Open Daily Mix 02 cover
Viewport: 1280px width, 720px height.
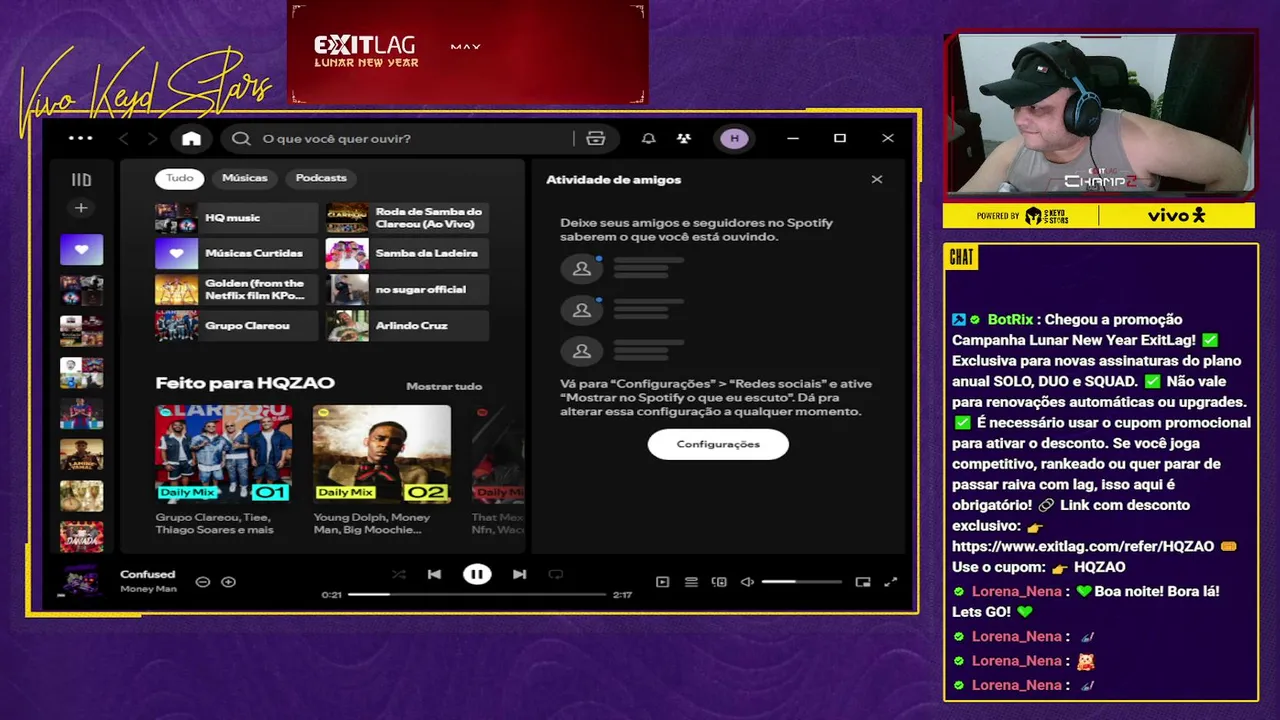pyautogui.click(x=381, y=453)
